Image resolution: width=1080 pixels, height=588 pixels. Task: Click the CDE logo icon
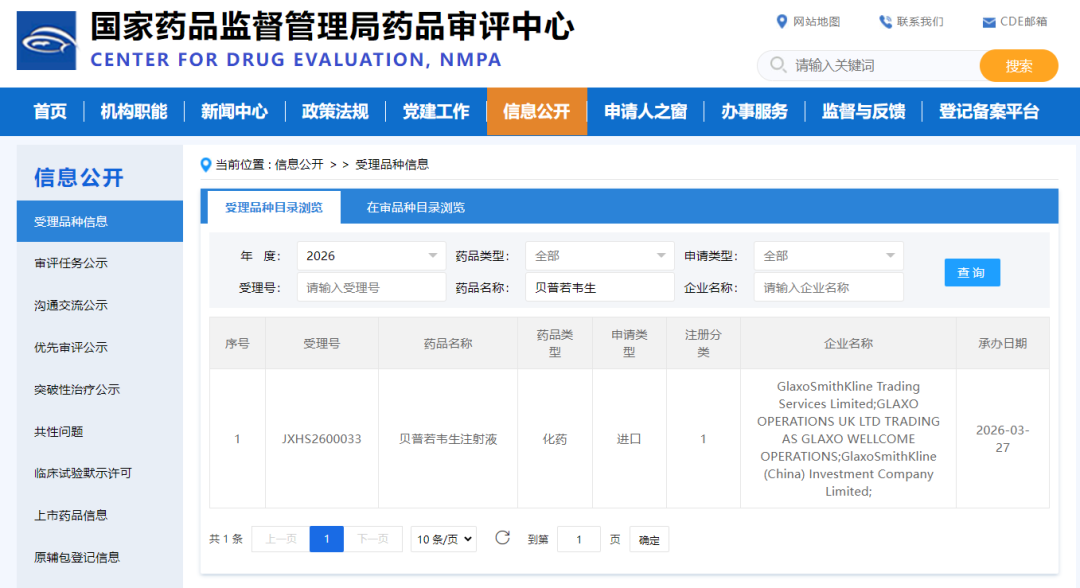[x=46, y=41]
